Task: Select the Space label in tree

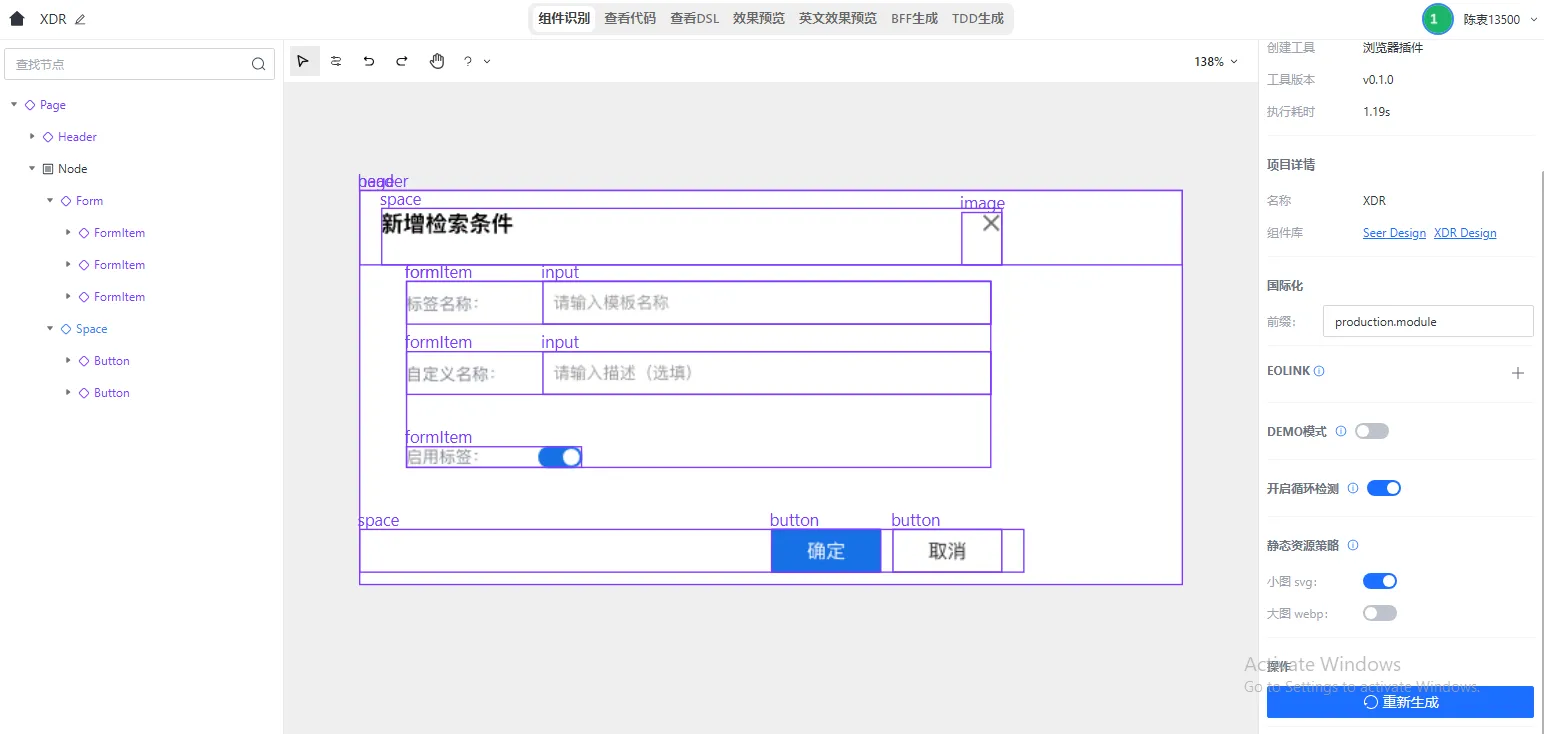Action: tap(91, 329)
